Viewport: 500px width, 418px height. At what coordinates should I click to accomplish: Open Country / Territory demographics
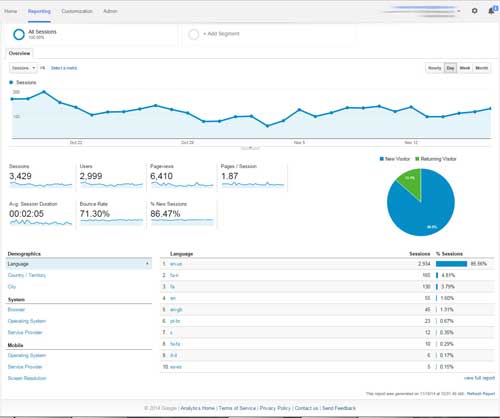point(27,275)
